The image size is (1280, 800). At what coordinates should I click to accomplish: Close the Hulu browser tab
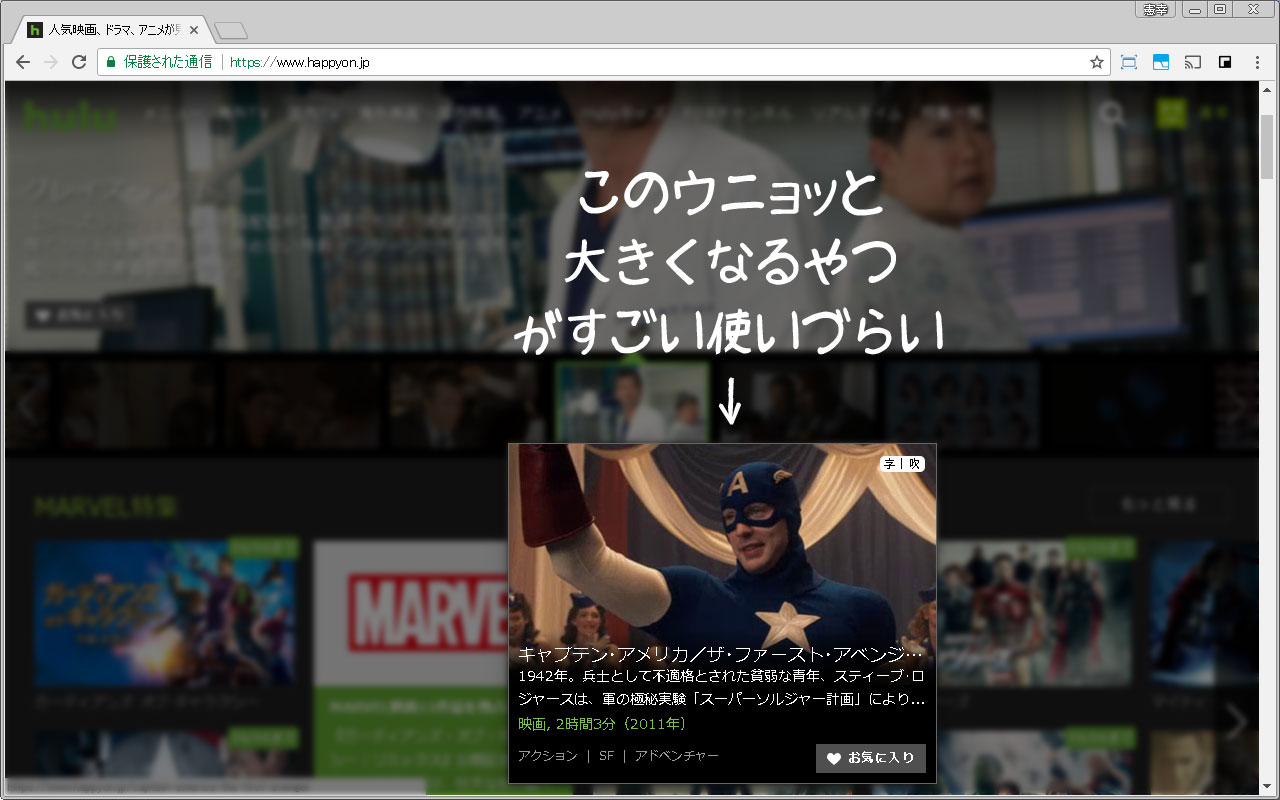pyautogui.click(x=194, y=30)
